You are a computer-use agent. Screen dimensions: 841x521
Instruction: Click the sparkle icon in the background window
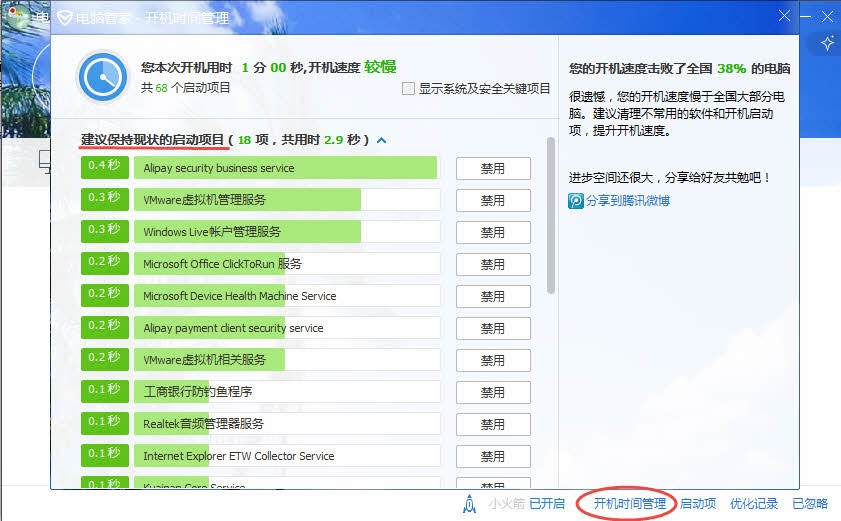coord(827,43)
